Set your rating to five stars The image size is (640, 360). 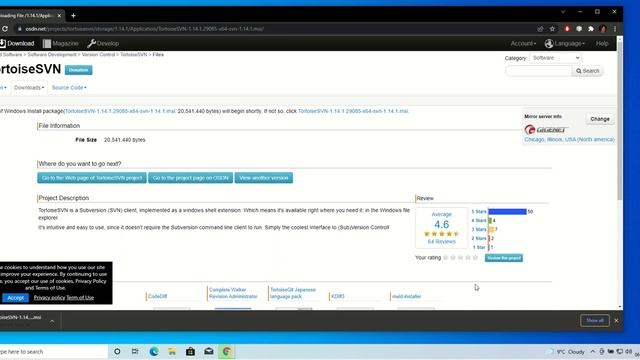pos(475,258)
